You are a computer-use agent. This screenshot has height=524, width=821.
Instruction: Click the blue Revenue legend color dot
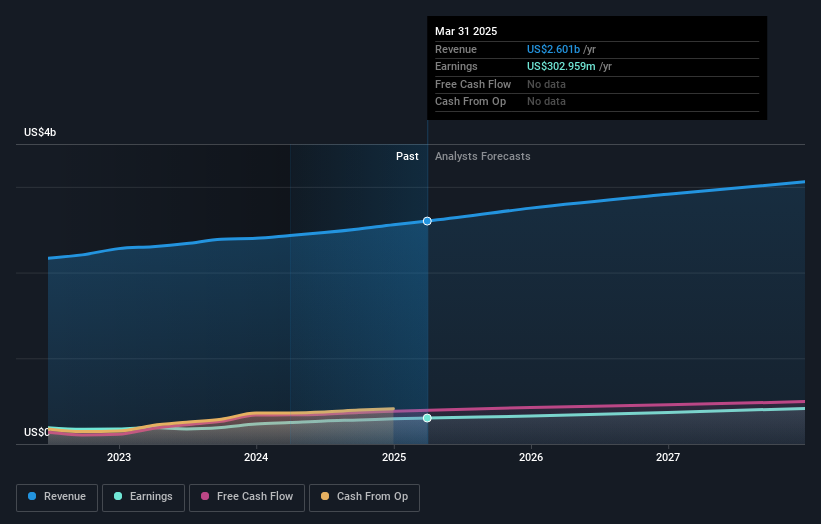32,496
